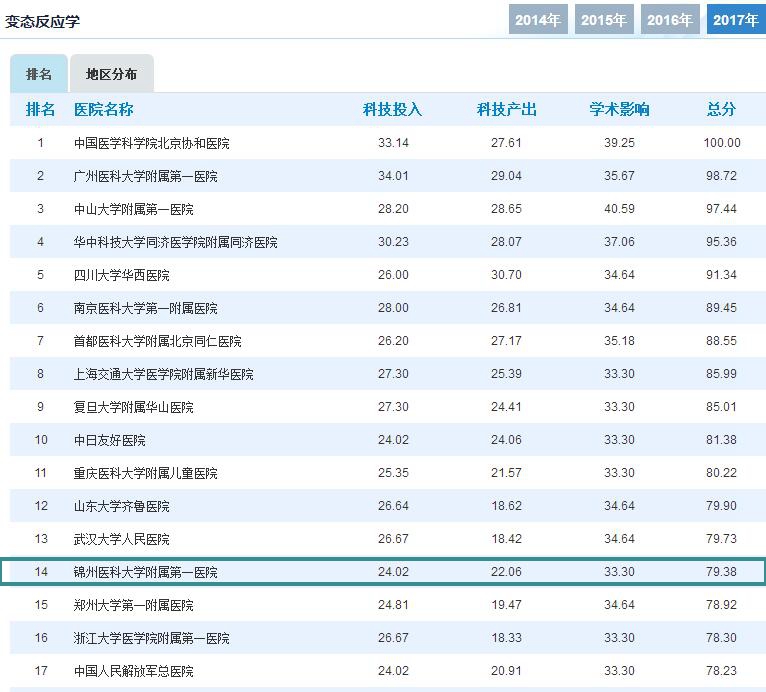This screenshot has width=766, height=692.
Task: Click total score 80.22
Action: click(722, 473)
